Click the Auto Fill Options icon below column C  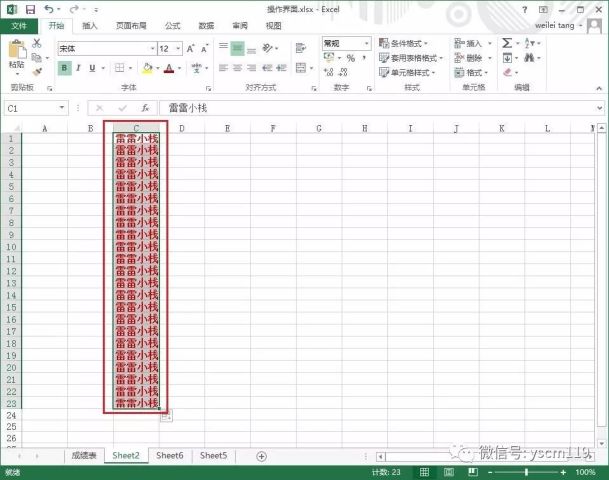166,416
